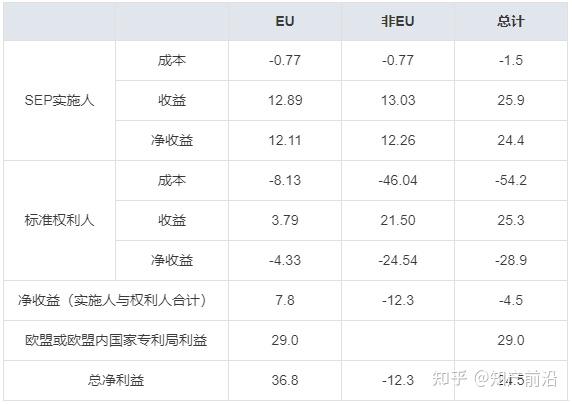The image size is (572, 404).
Task: Click the 36.8 EU total net cell
Action: (285, 380)
